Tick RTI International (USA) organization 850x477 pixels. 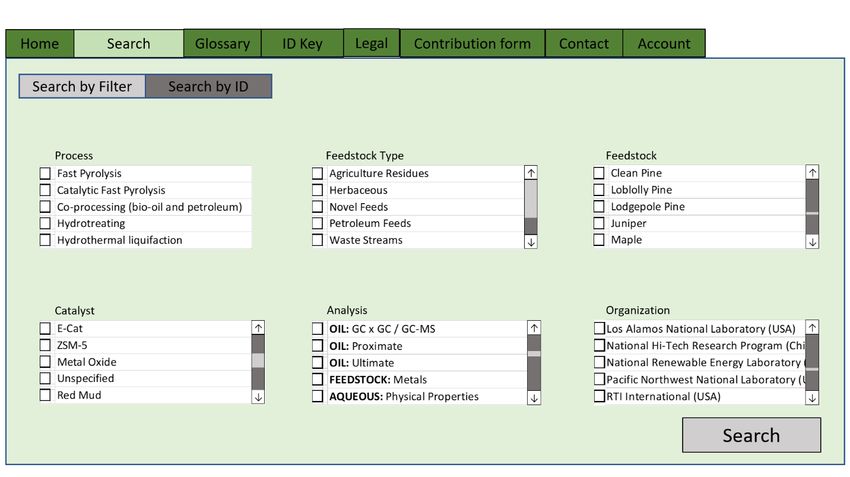pyautogui.click(x=599, y=396)
